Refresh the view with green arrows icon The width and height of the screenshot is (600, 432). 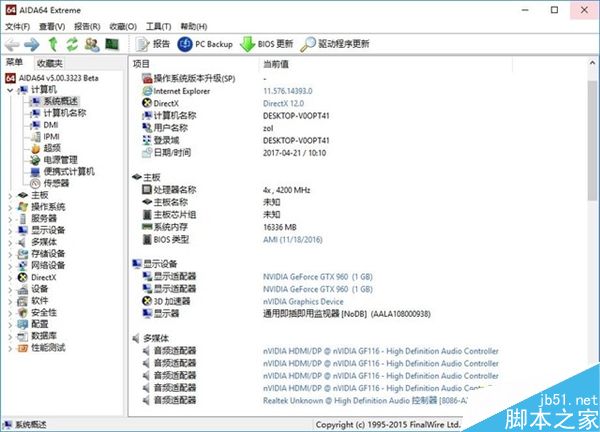(72, 44)
